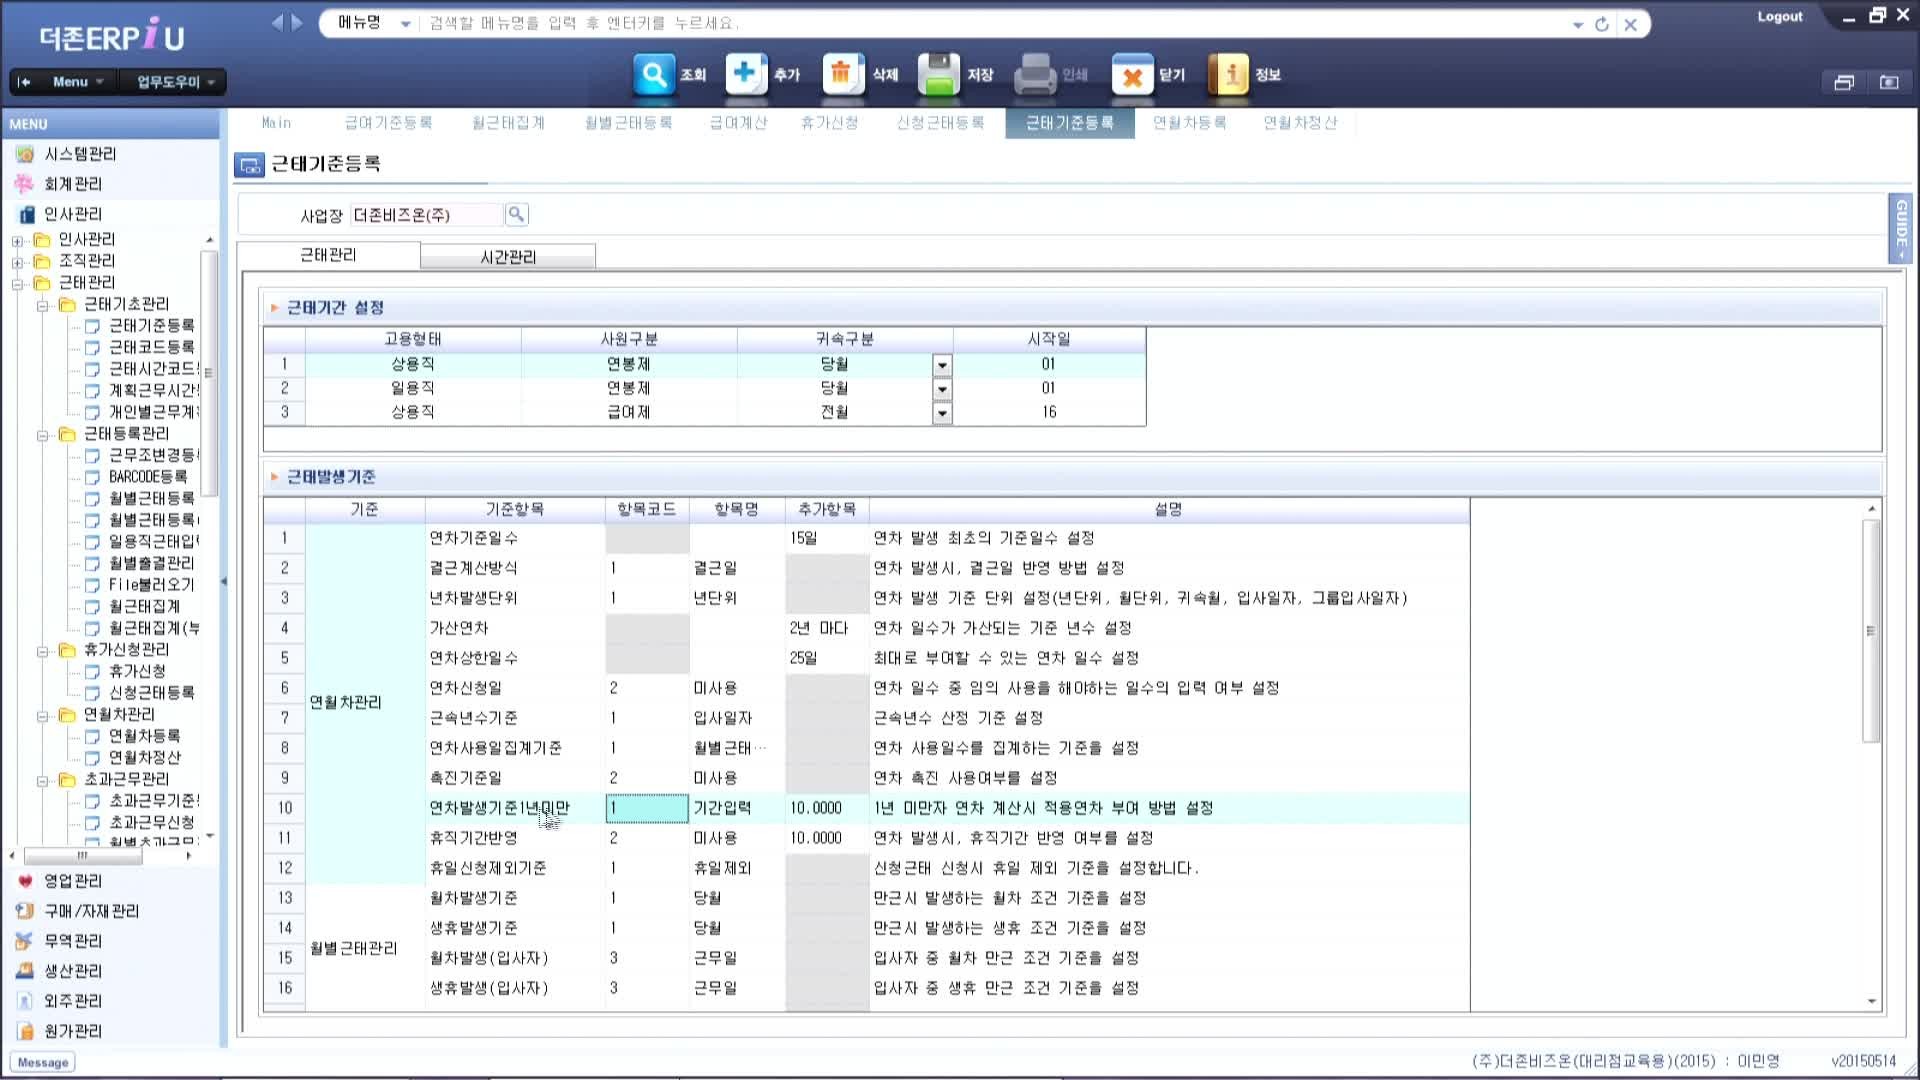Click the 시스템관리 module icon
This screenshot has width=1920, height=1080.
coord(25,154)
